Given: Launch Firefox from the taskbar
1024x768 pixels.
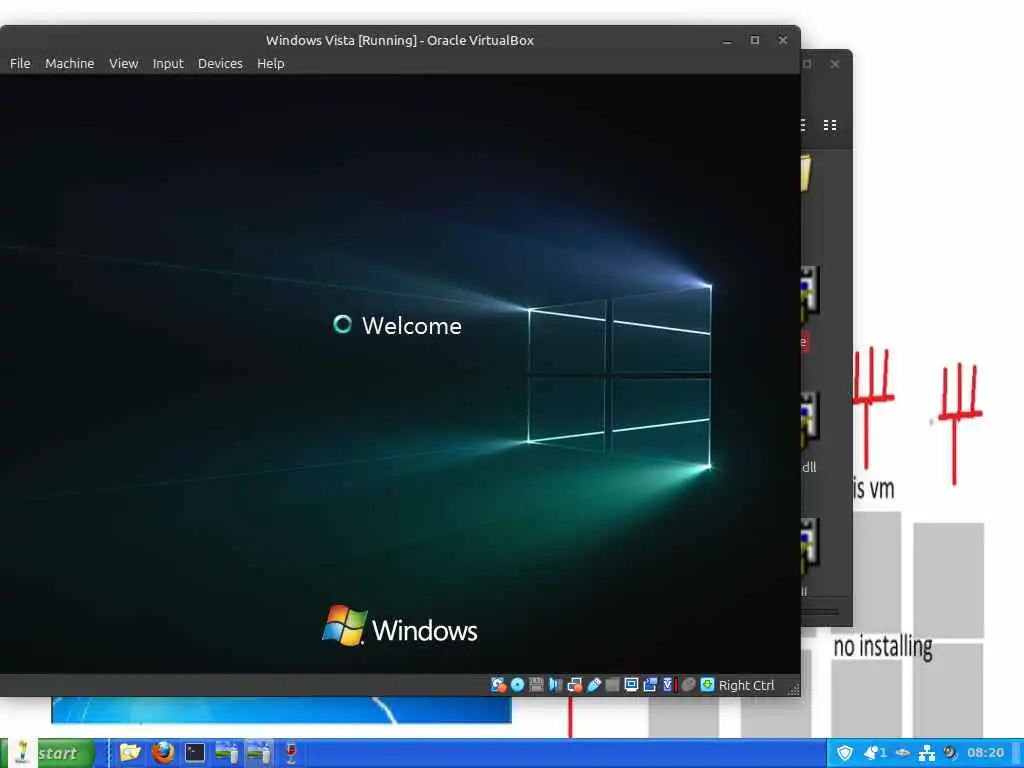Looking at the screenshot, I should (163, 753).
